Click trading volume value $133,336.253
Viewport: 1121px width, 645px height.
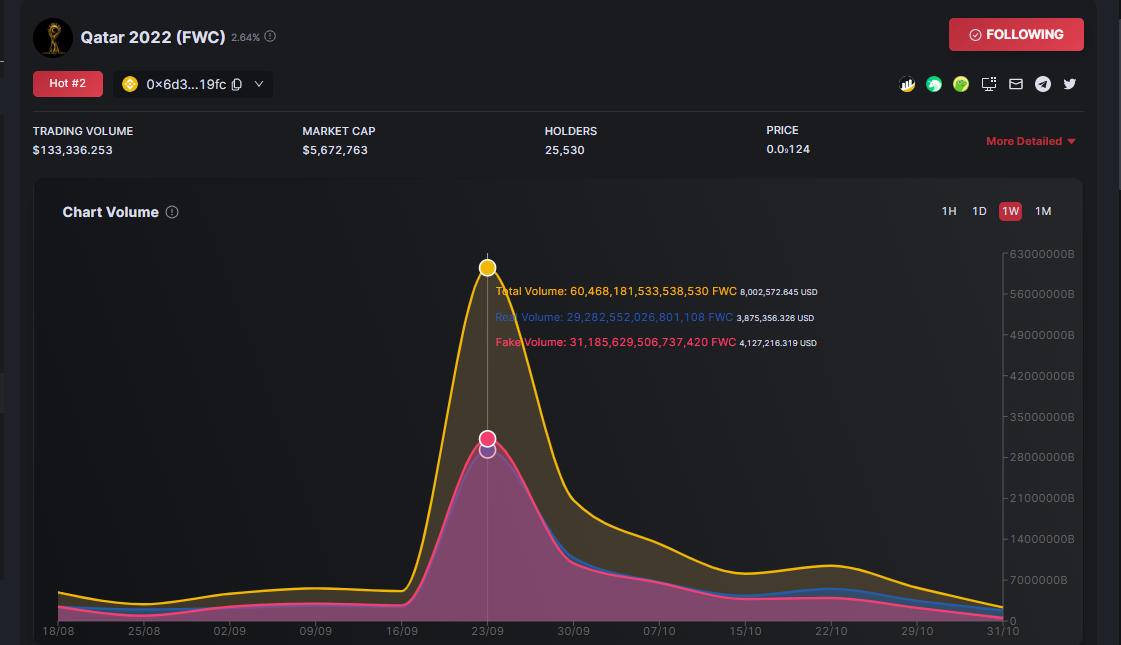coord(72,150)
